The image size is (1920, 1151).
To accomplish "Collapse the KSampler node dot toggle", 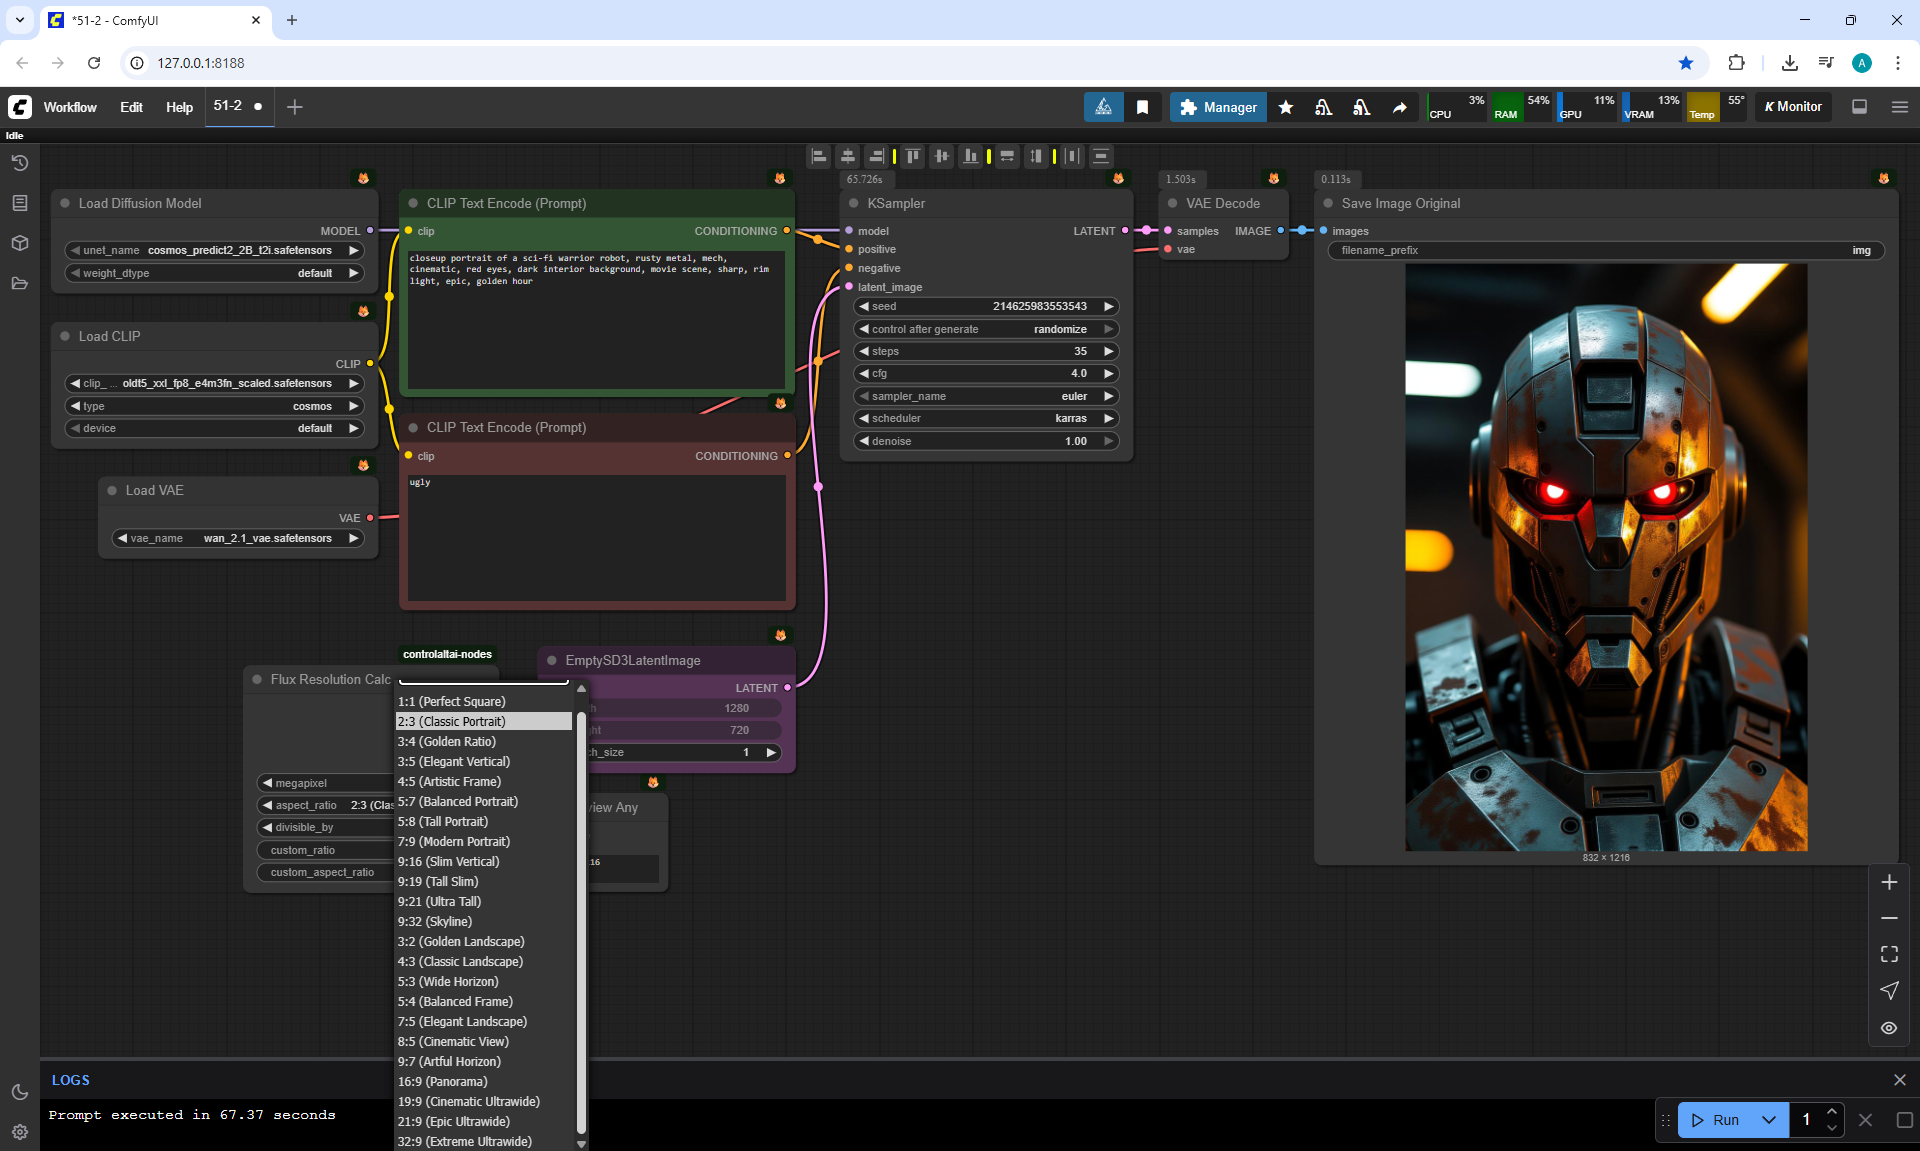I will tap(854, 203).
